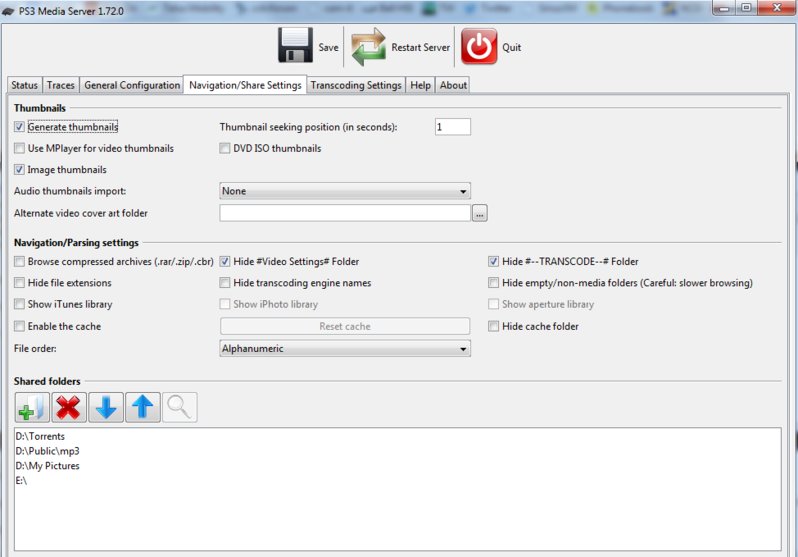The width and height of the screenshot is (798, 557).
Task: Enable Use MPlayer for video thumbnails
Action: (19, 148)
